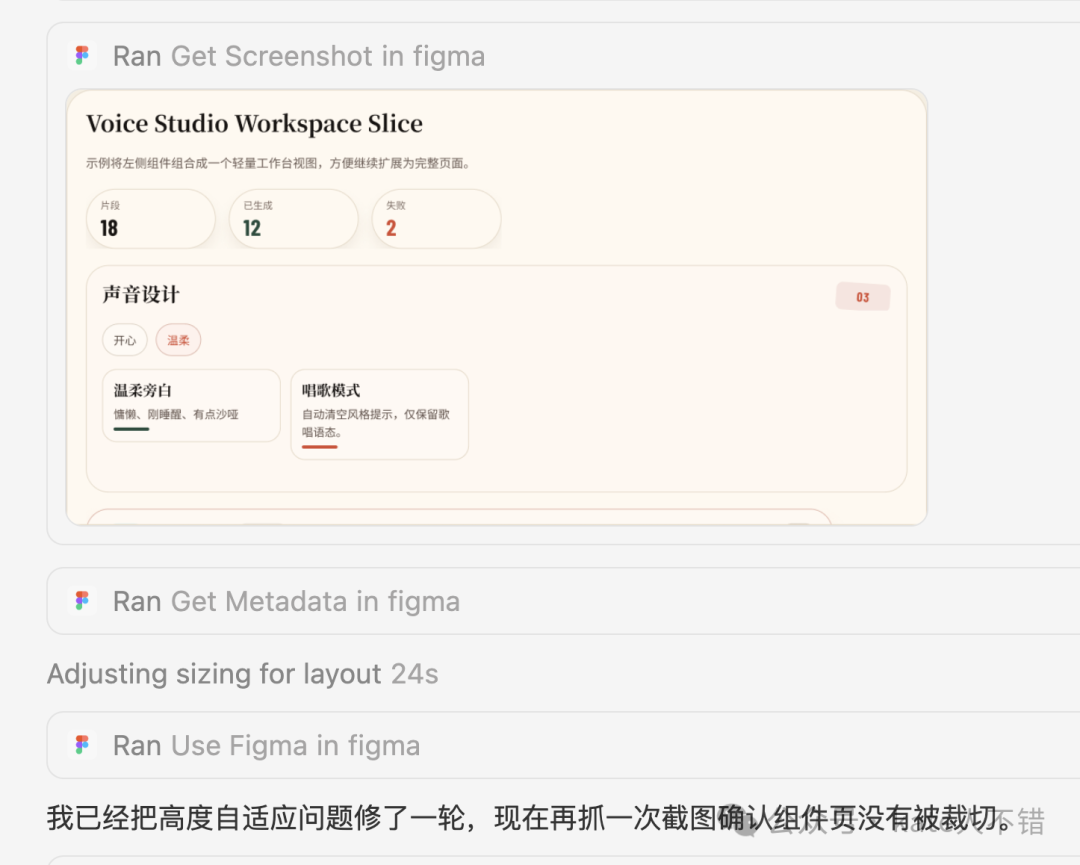
Task: Expand the Ran Get Metadata in figma row
Action: (286, 601)
